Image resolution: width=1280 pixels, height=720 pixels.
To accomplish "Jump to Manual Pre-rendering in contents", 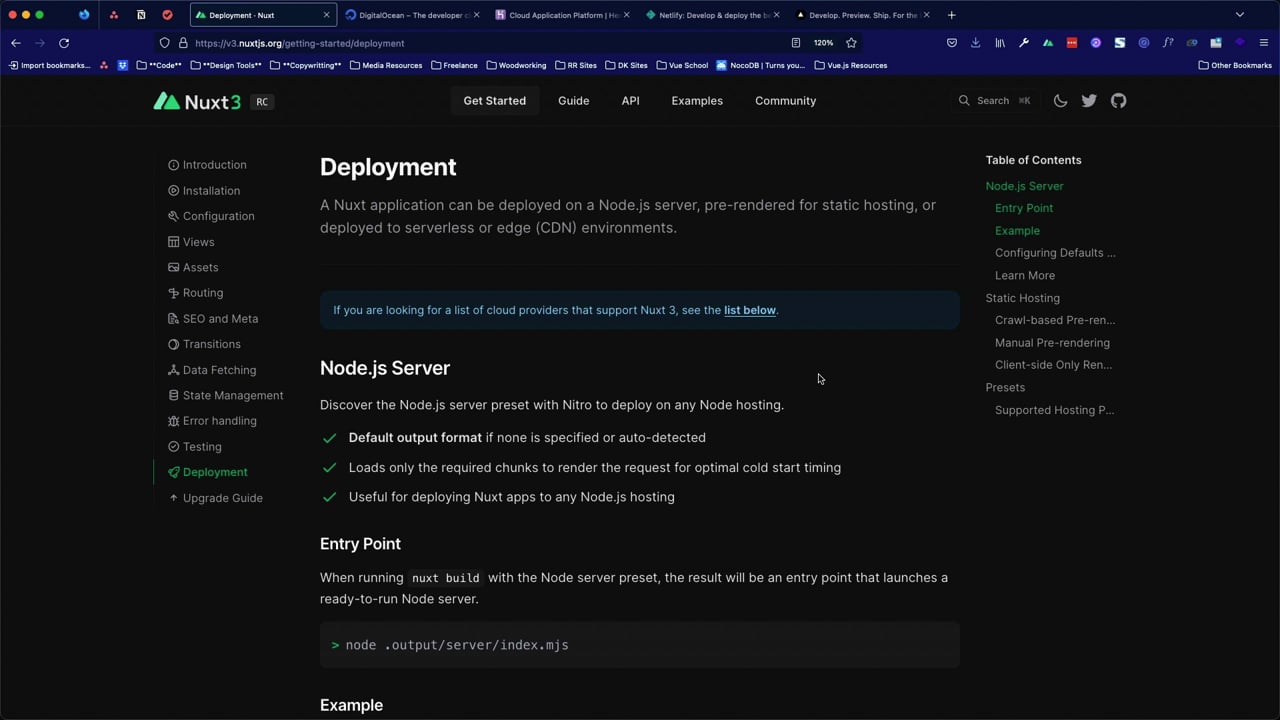I will pos(1052,342).
